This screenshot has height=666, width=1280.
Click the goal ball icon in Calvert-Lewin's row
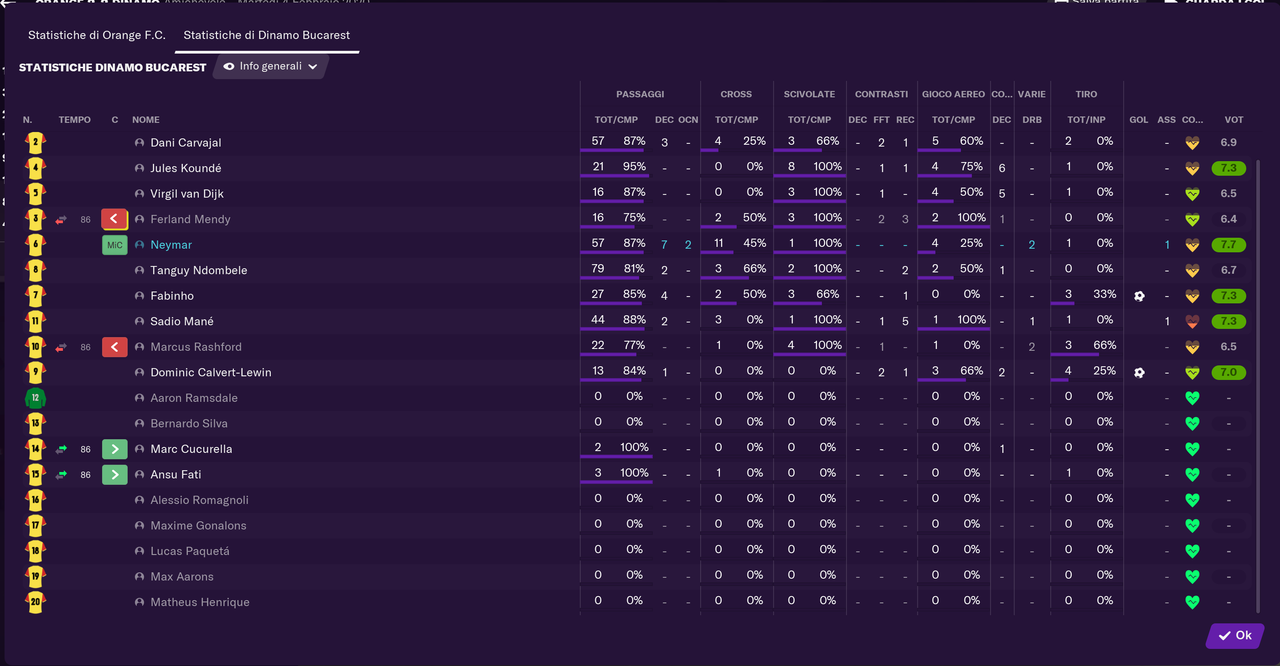[x=1139, y=372]
